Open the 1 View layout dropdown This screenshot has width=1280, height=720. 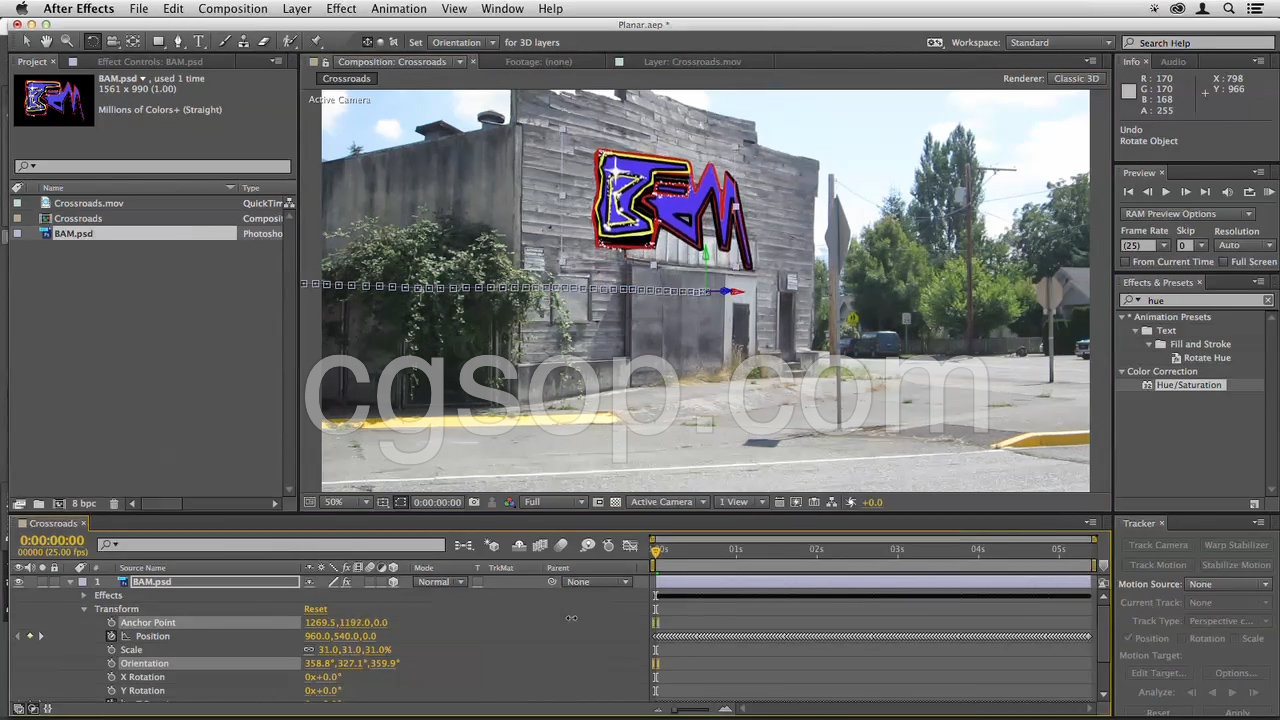point(742,502)
